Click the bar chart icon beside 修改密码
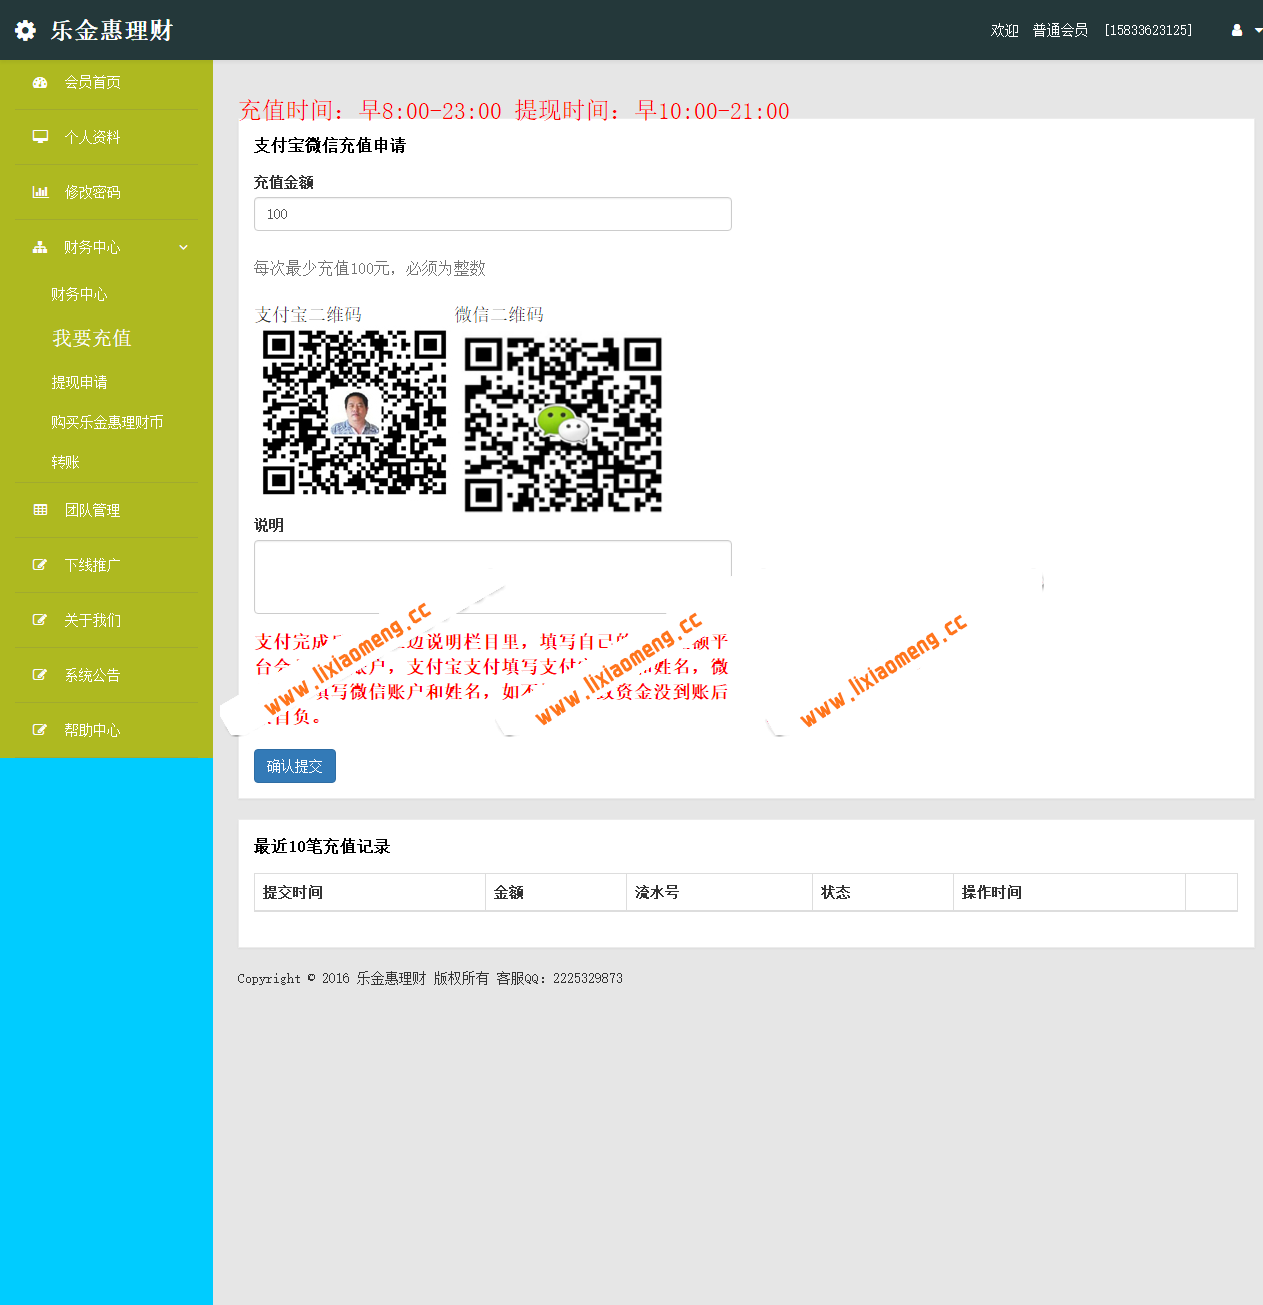The image size is (1263, 1305). pos(40,192)
